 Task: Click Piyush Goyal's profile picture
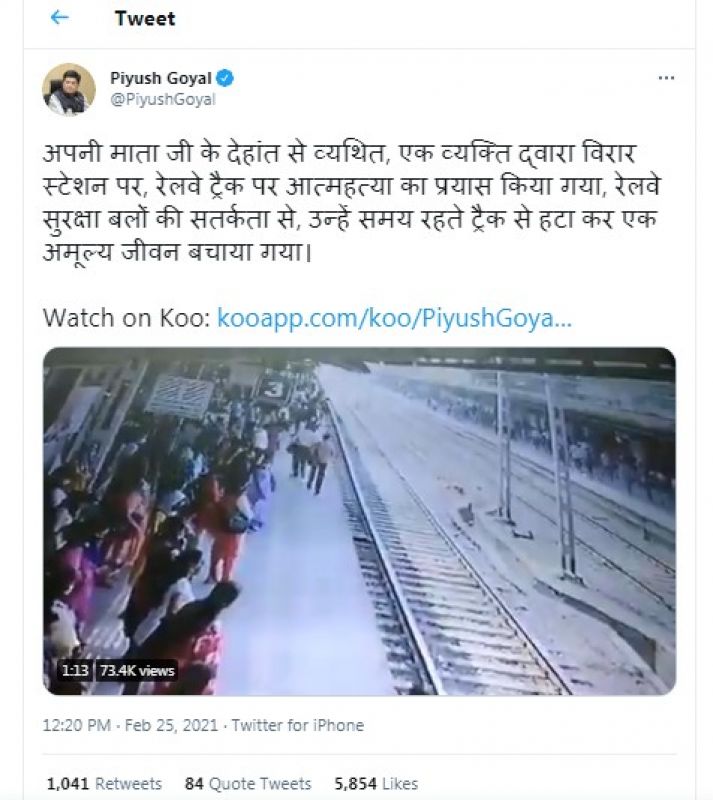click(69, 87)
